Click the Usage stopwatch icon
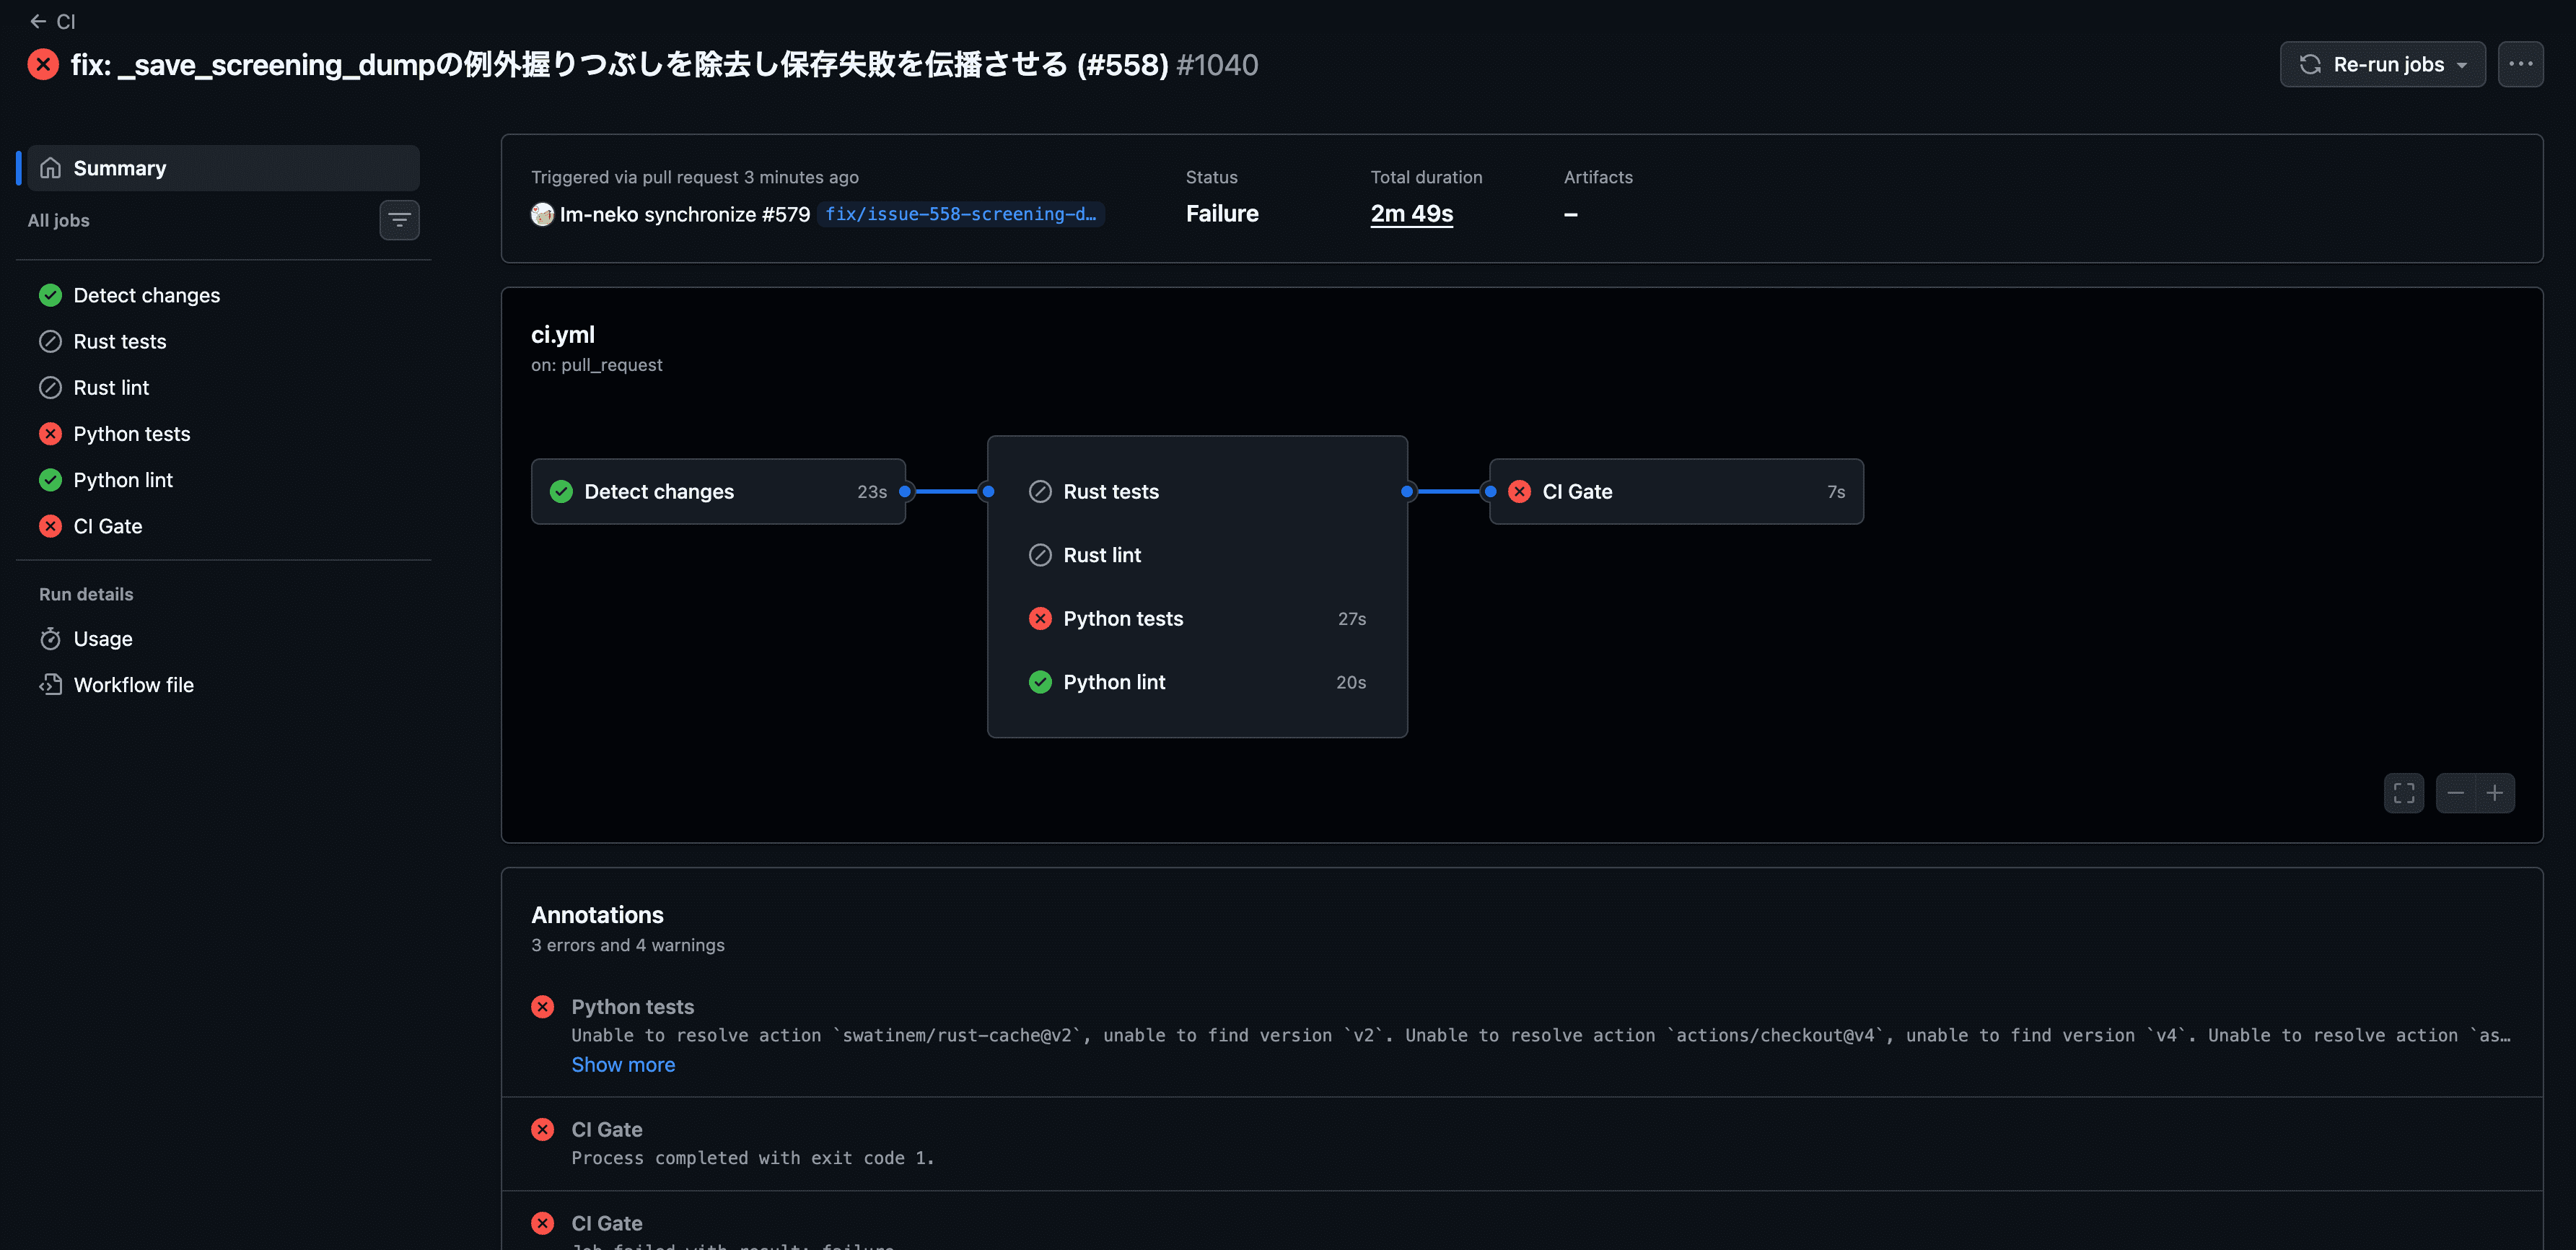The width and height of the screenshot is (2576, 1250). pos(50,639)
